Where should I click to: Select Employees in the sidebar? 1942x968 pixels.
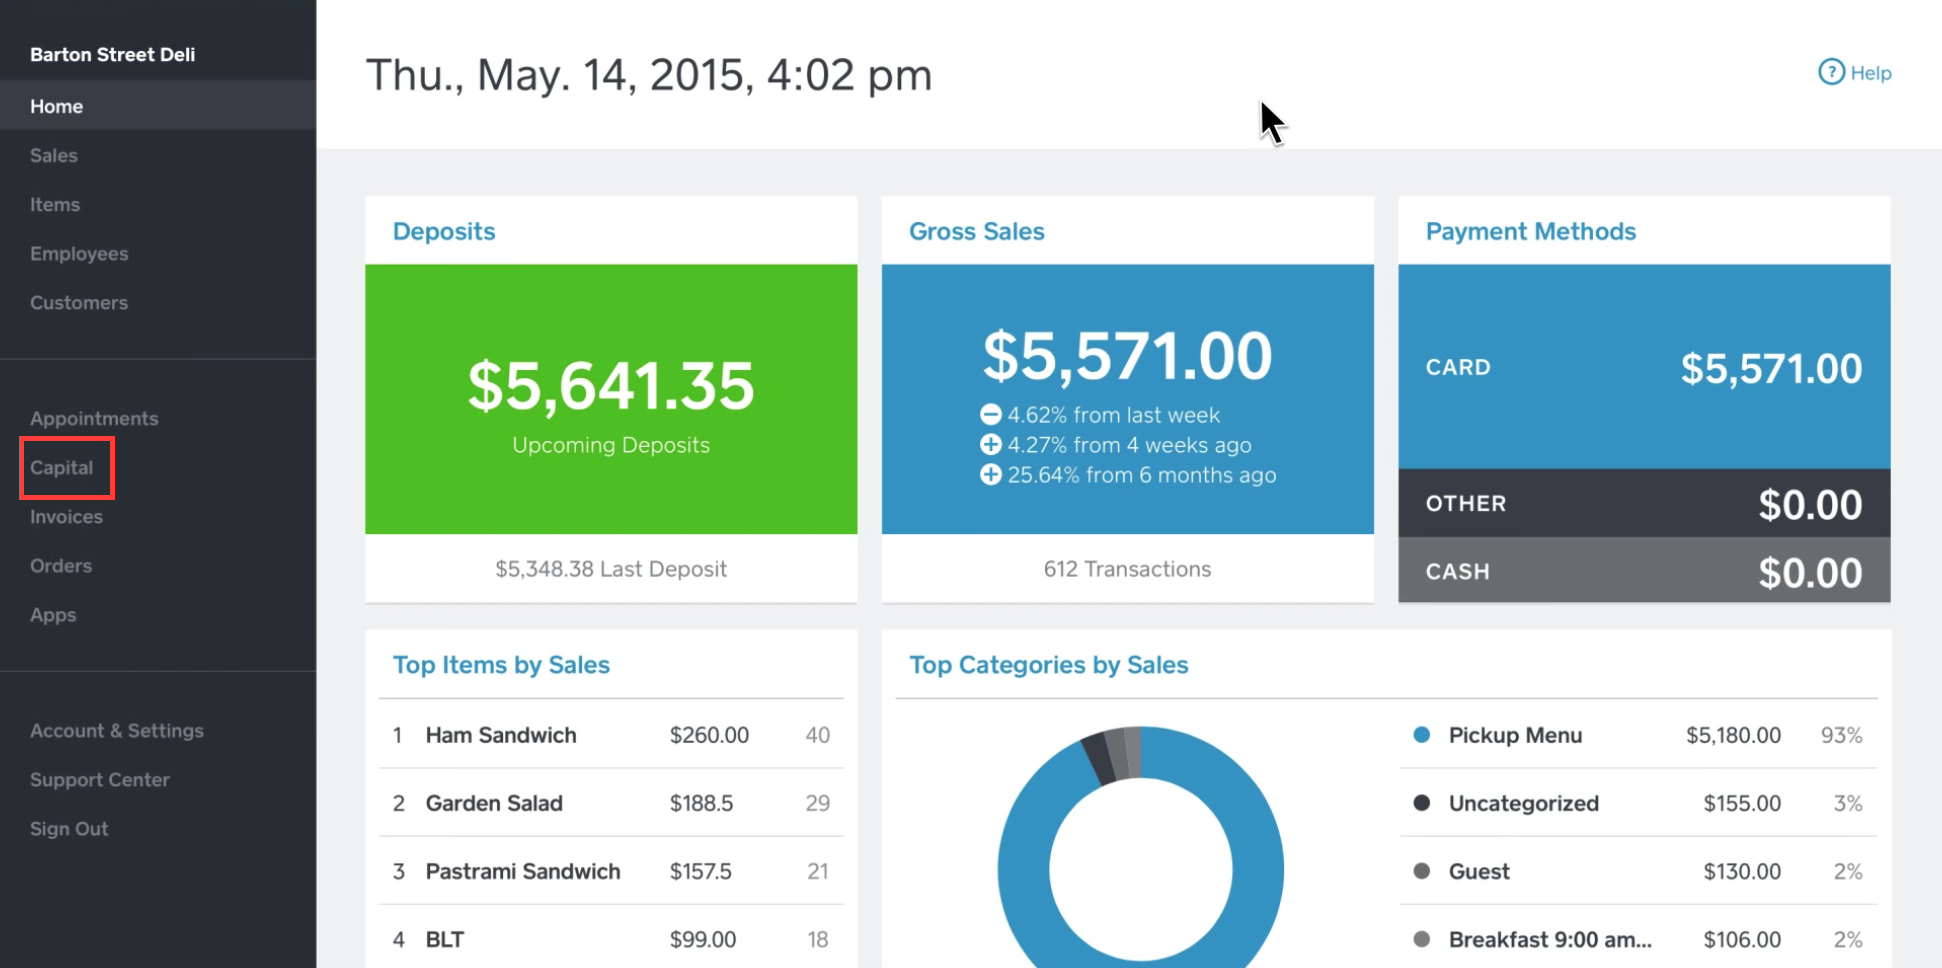click(79, 253)
